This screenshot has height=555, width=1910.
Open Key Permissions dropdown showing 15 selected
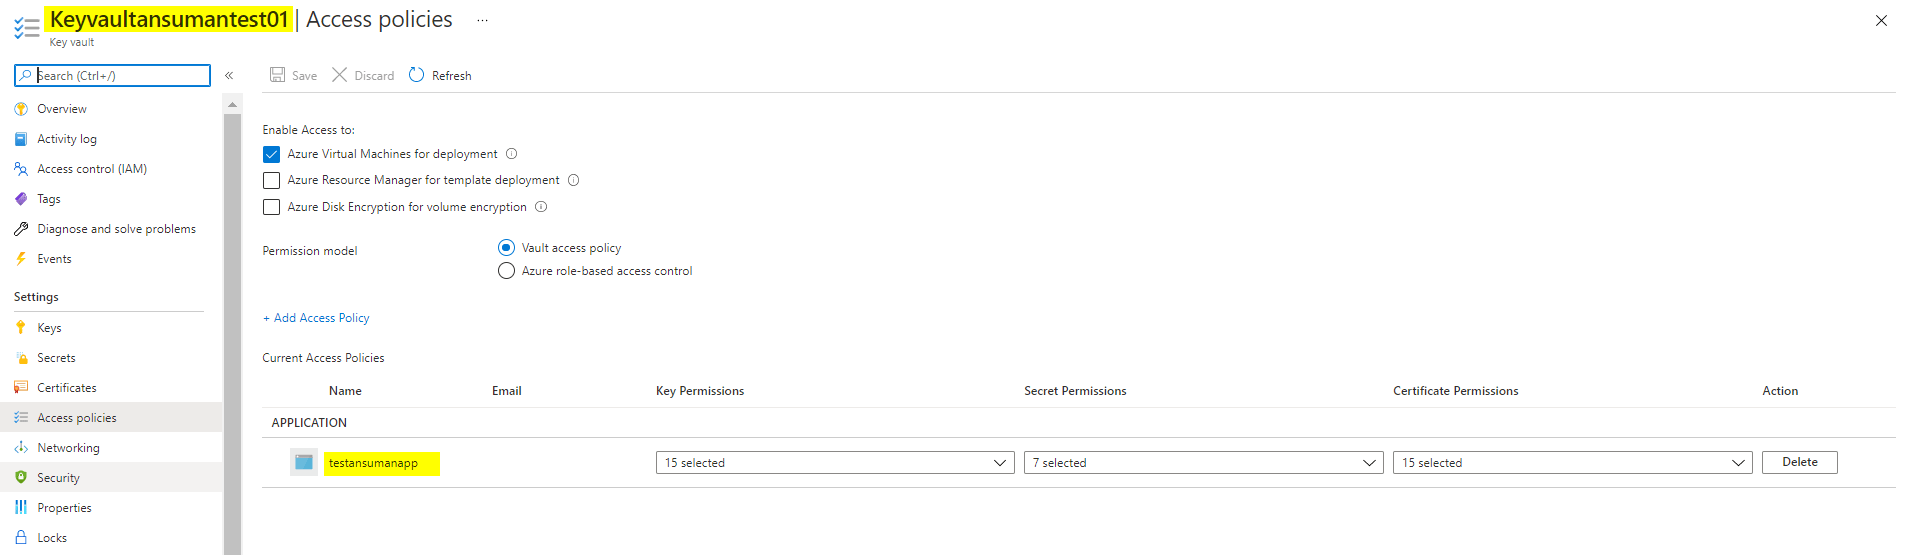click(836, 463)
